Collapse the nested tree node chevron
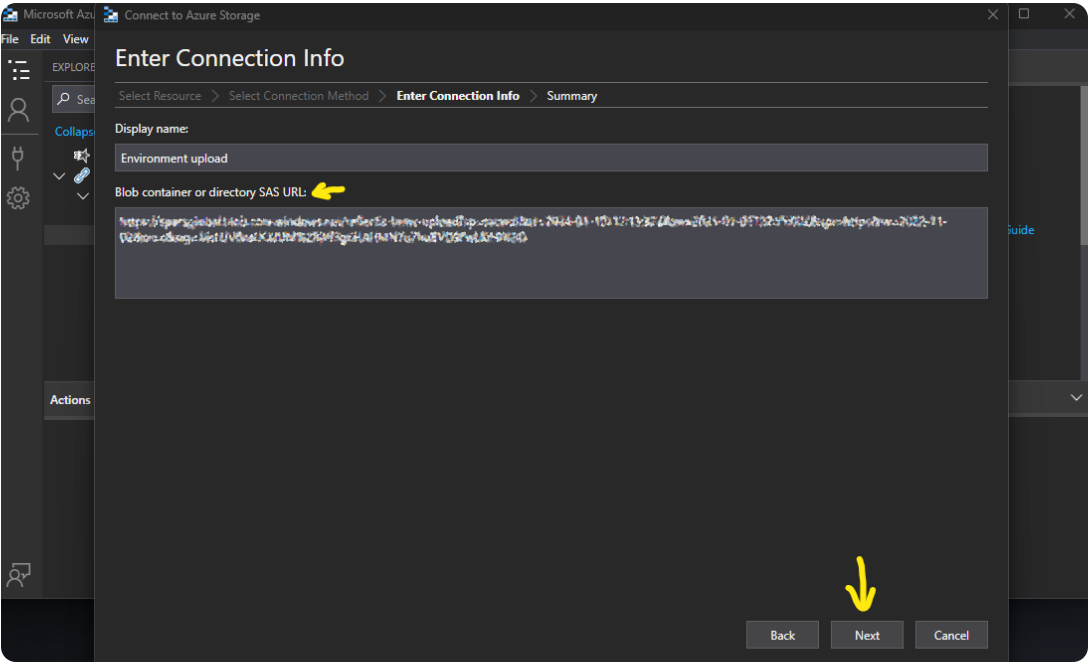The image size is (1089, 666). [x=83, y=196]
